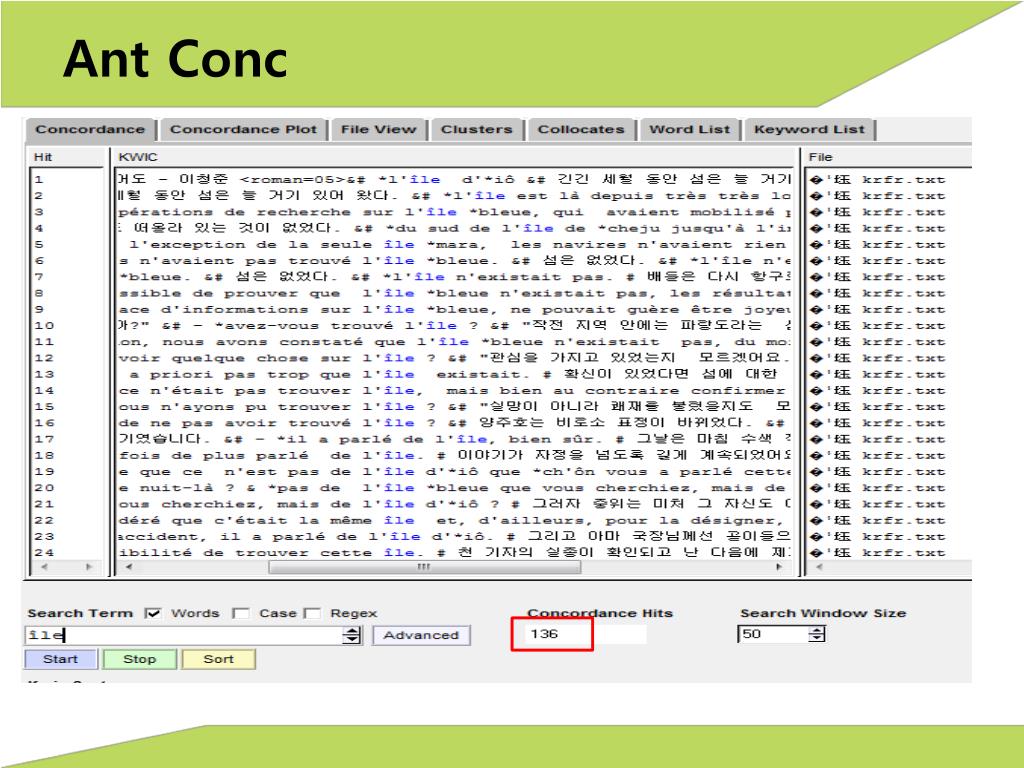Image resolution: width=1024 pixels, height=768 pixels.
Task: Click the KWIC line 'accident, il a parlé de l'île'
Action: point(455,536)
